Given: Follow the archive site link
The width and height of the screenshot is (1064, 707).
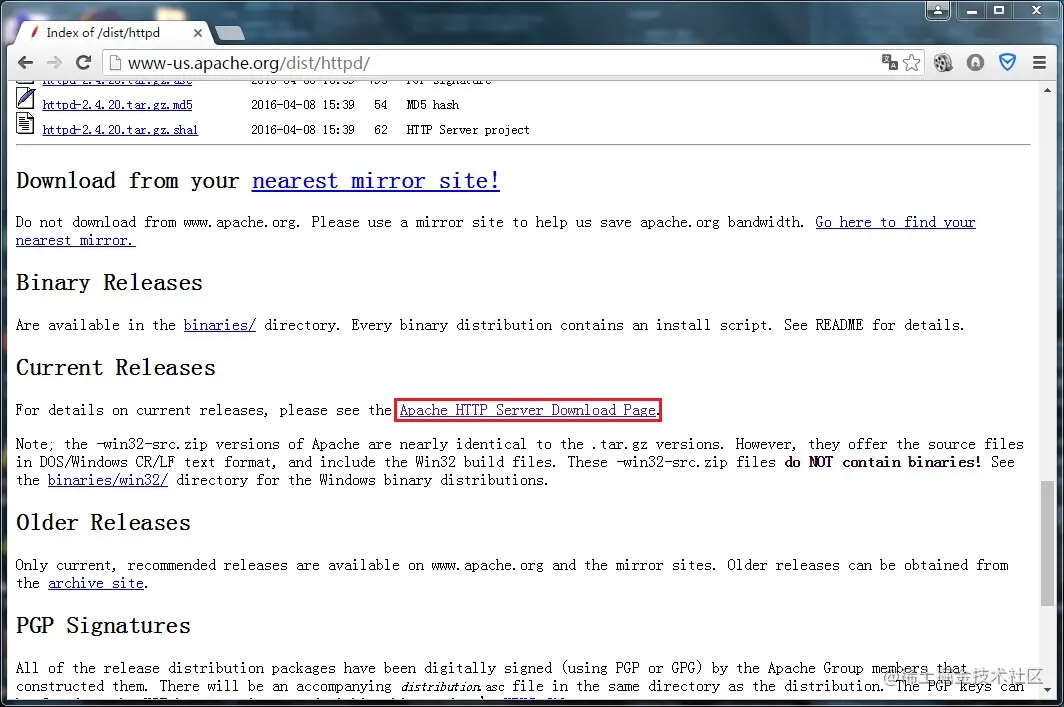Looking at the screenshot, I should [96, 584].
